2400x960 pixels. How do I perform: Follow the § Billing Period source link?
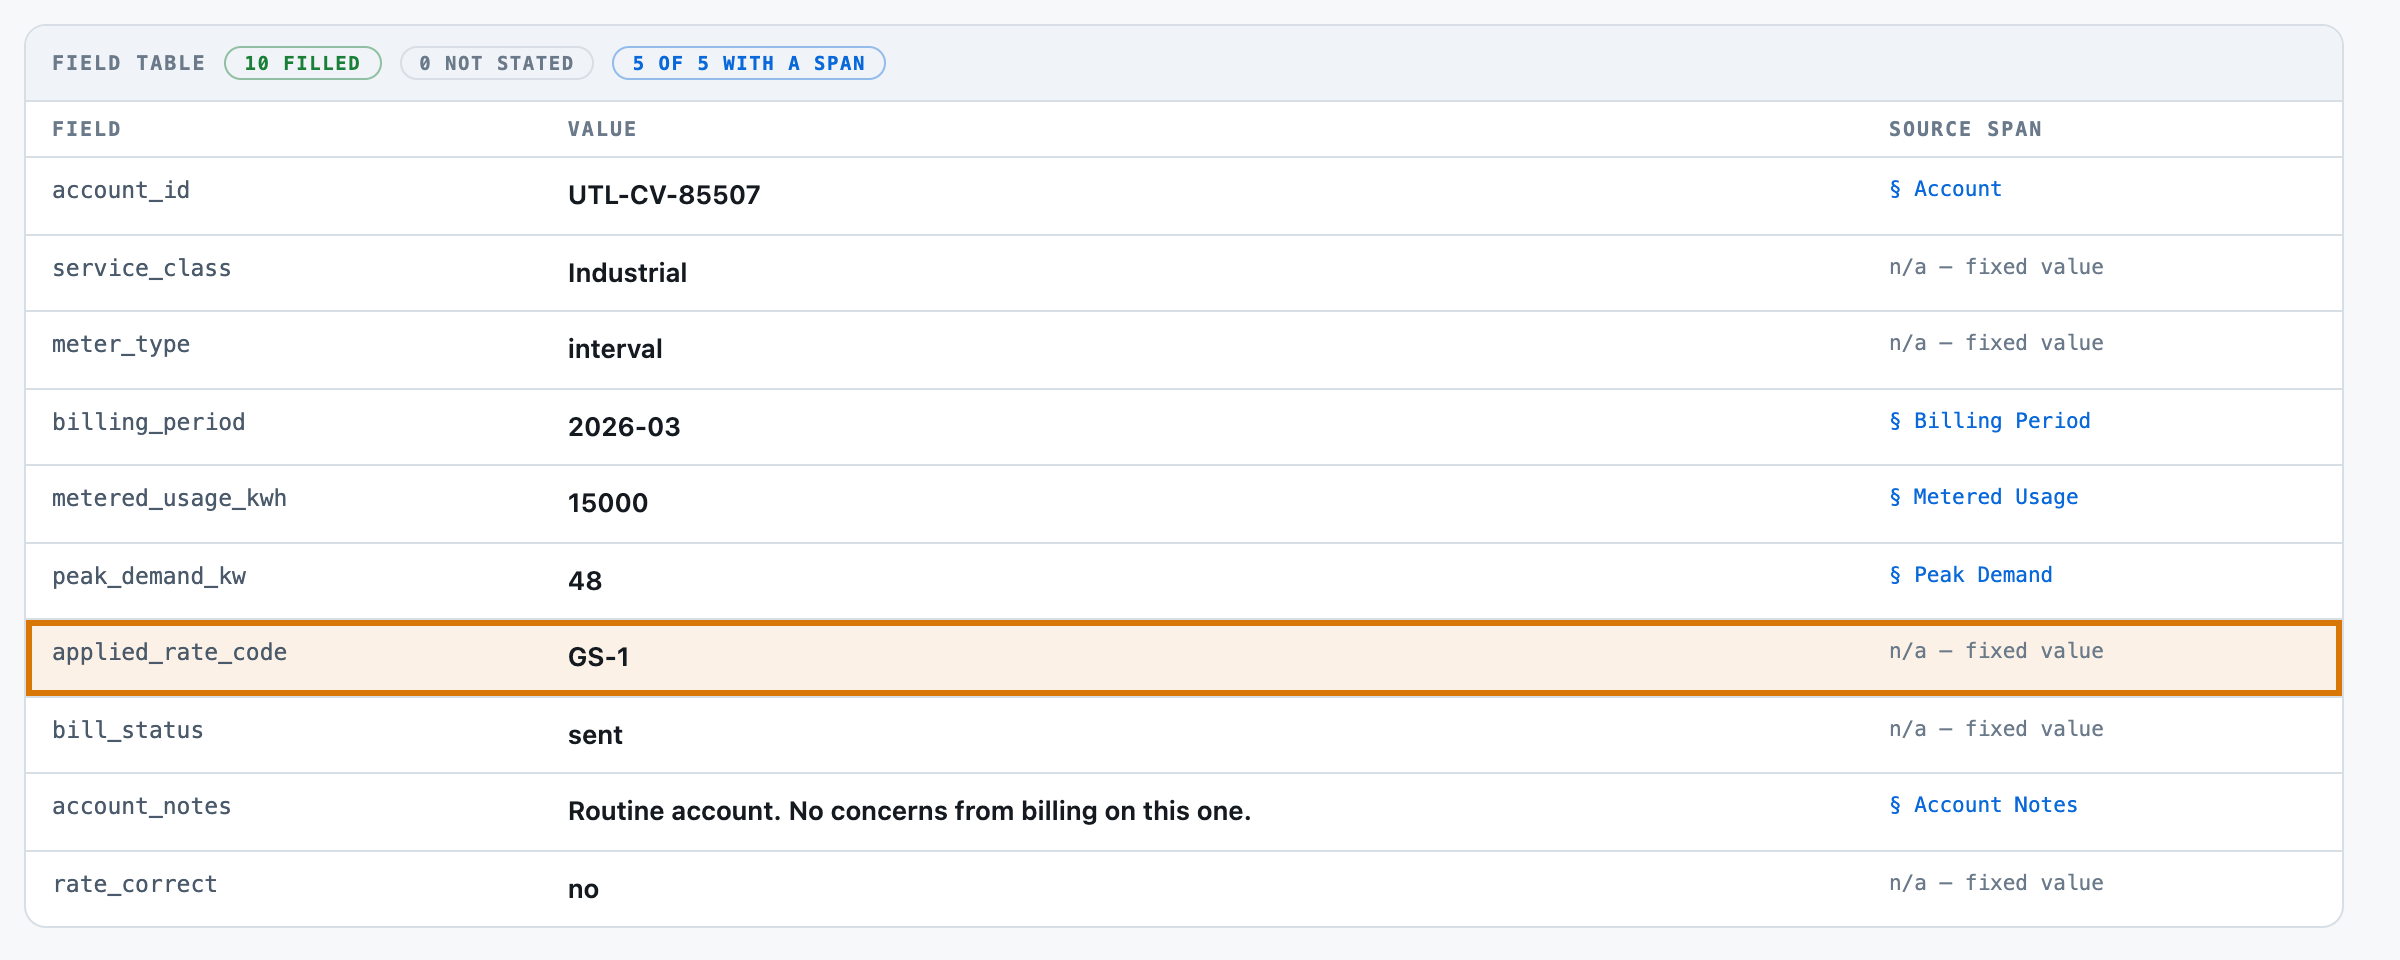coord(1989,421)
